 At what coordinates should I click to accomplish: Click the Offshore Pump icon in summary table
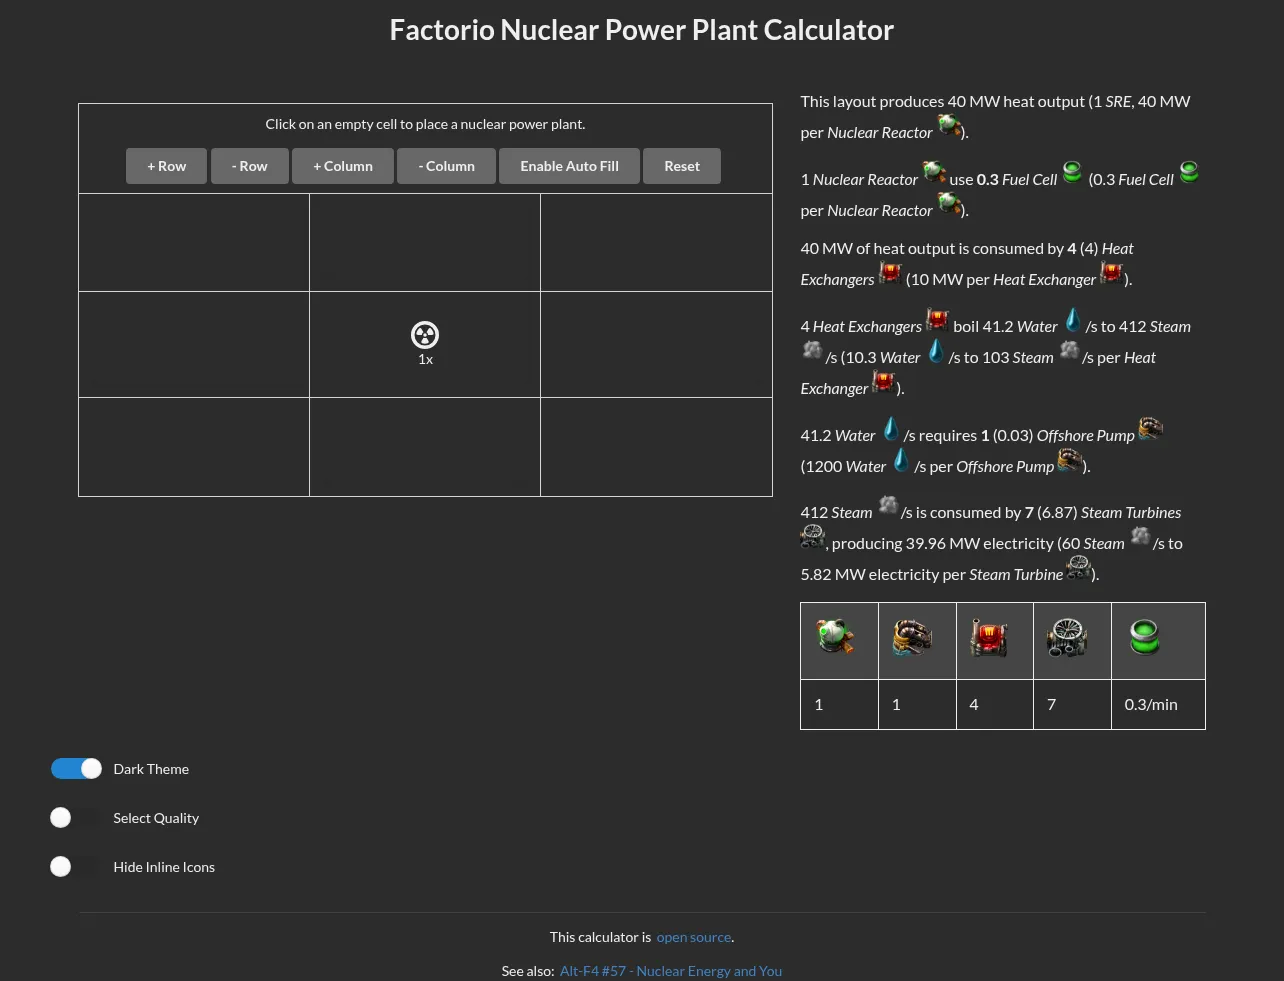(913, 637)
